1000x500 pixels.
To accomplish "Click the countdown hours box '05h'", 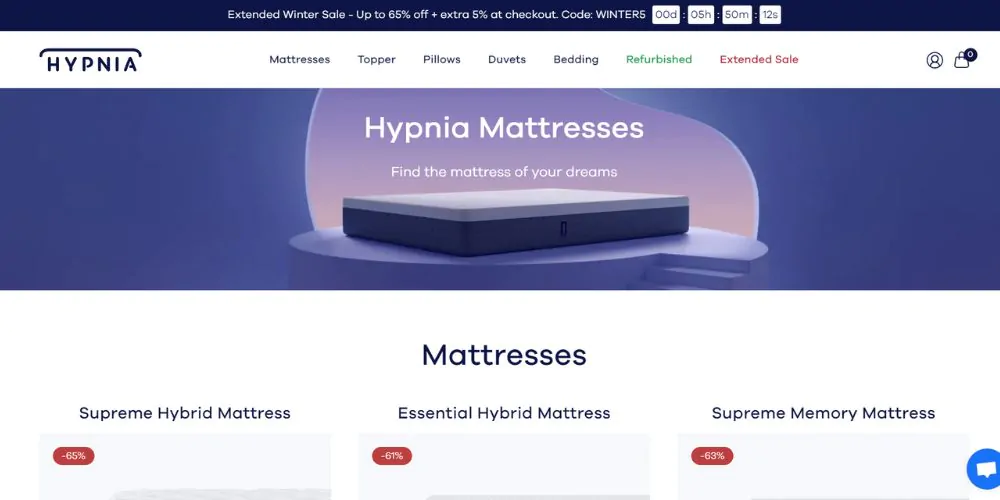I will 700,15.
